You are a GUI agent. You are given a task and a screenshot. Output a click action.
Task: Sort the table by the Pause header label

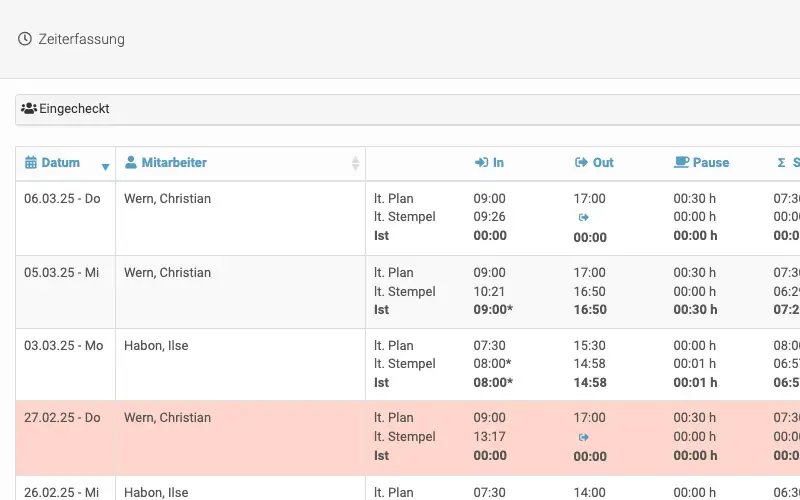coord(710,163)
